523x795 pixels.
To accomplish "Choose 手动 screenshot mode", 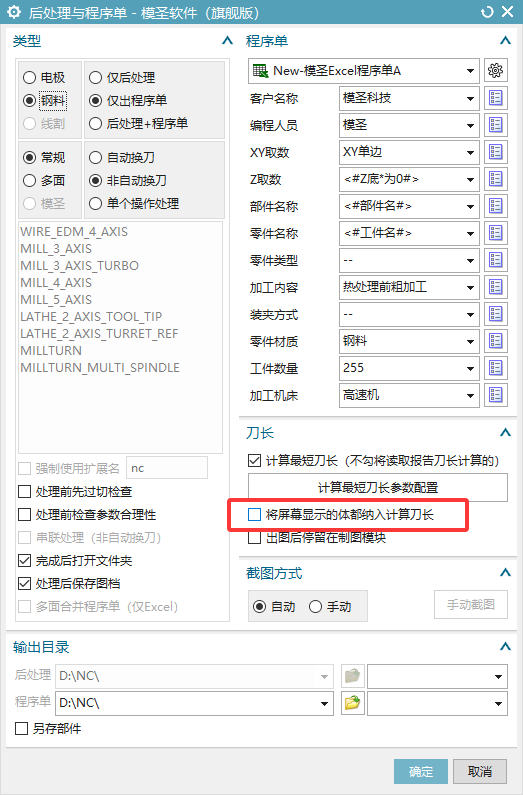I will tap(315, 606).
